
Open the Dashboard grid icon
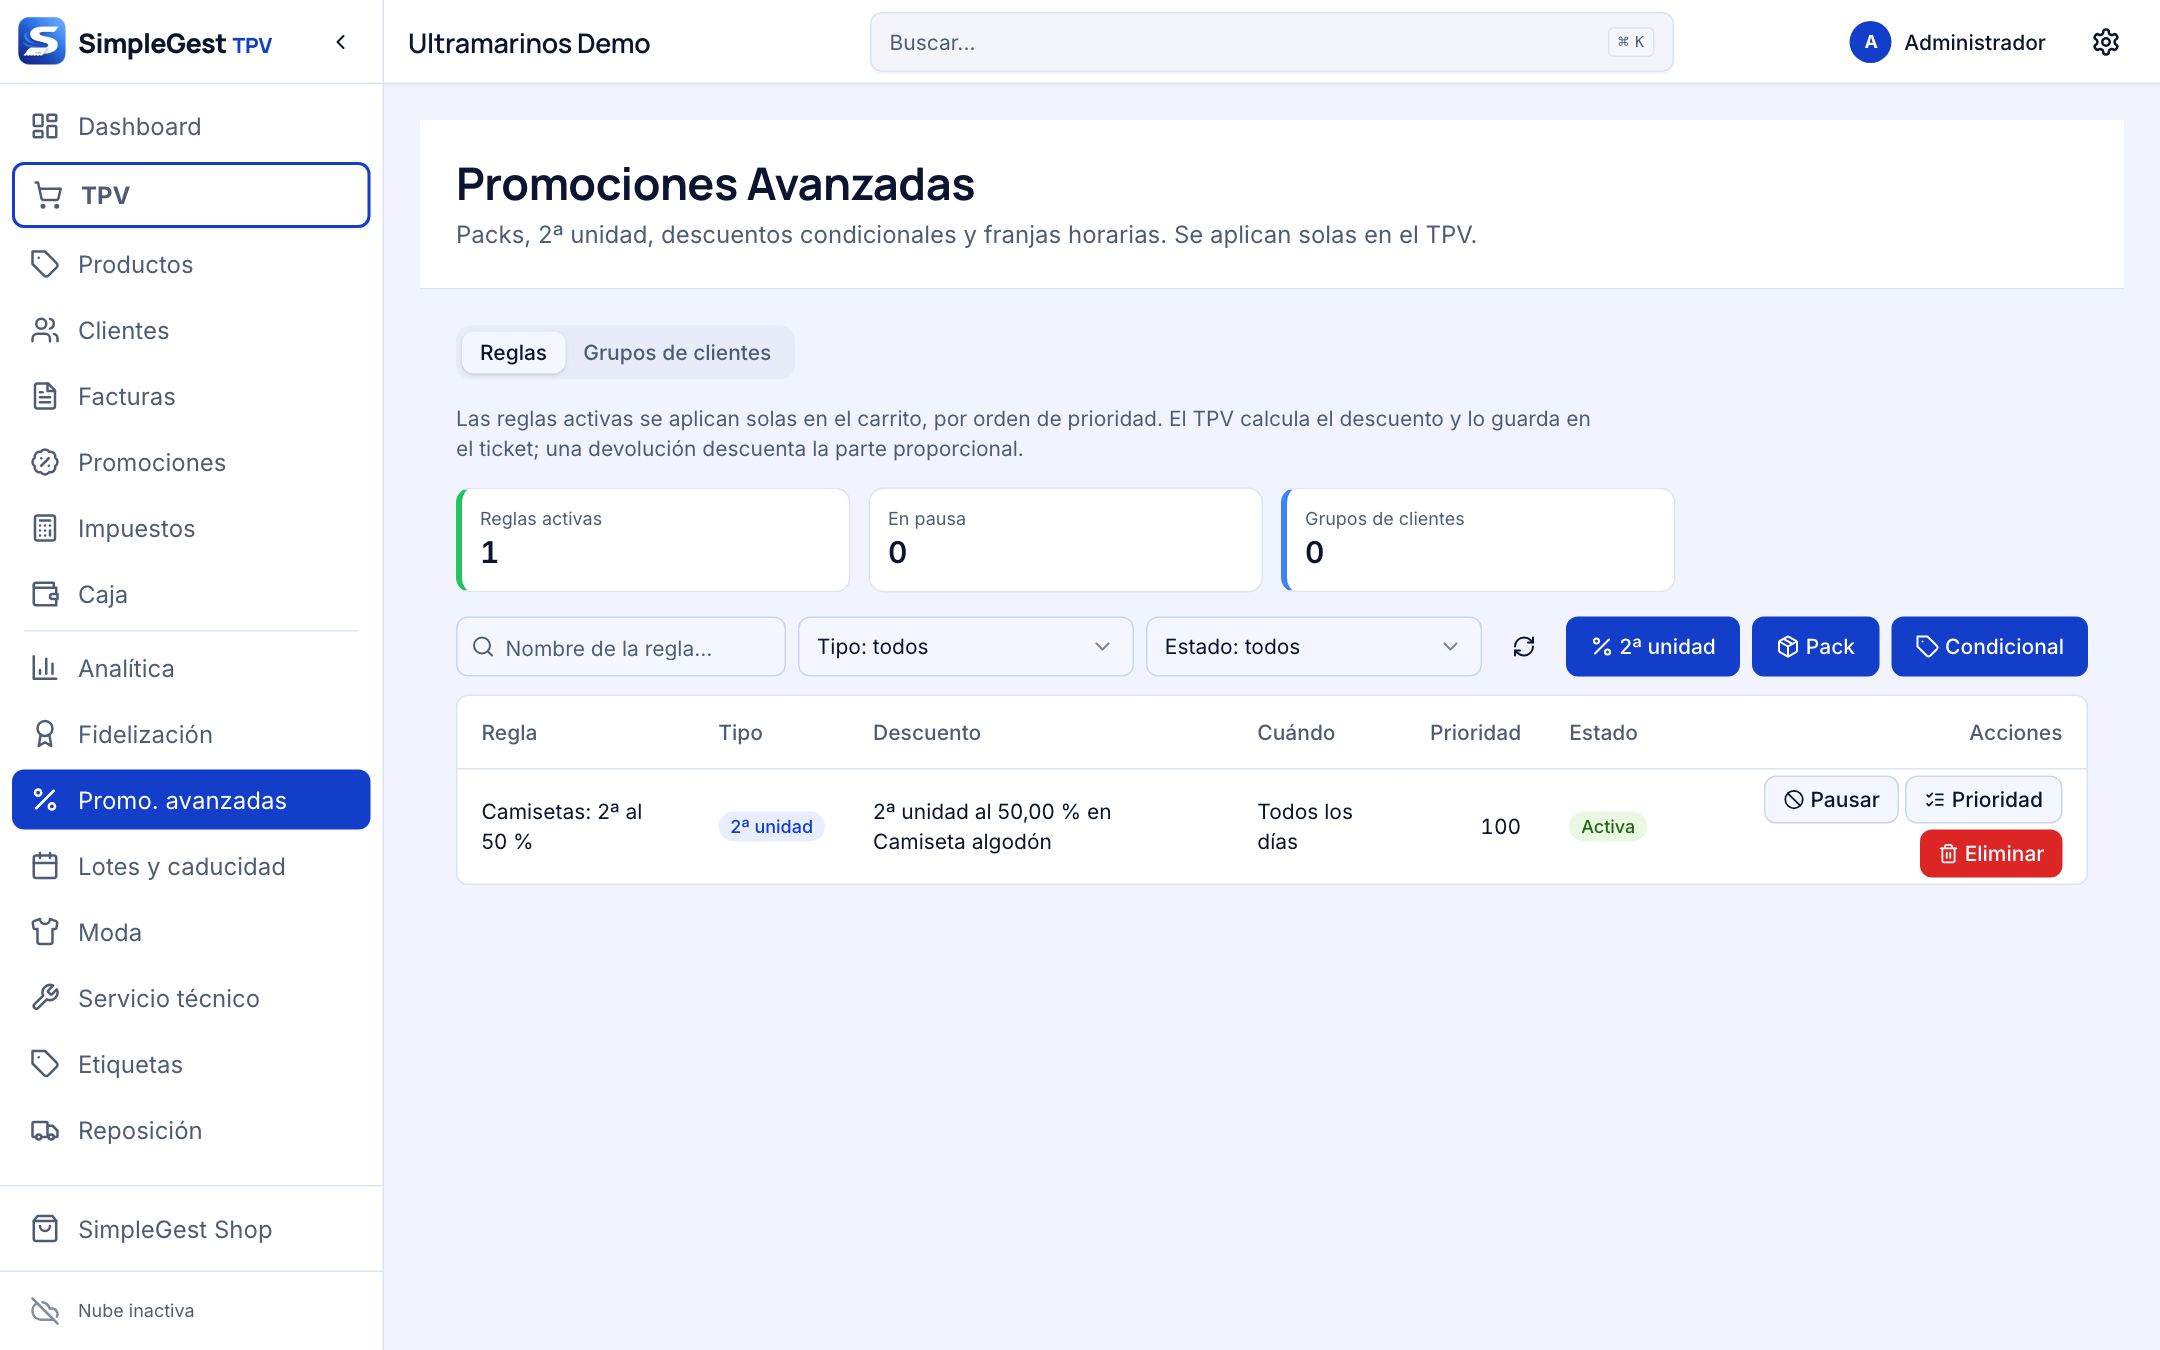[45, 126]
